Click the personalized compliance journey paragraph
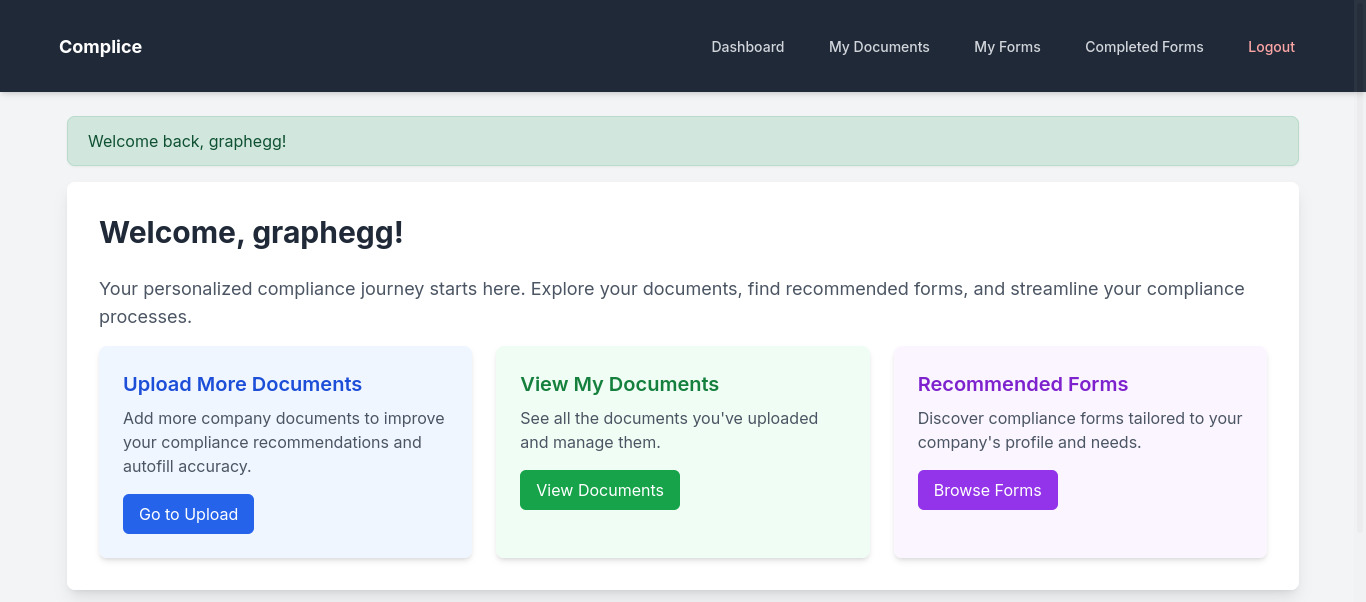 [x=672, y=303]
